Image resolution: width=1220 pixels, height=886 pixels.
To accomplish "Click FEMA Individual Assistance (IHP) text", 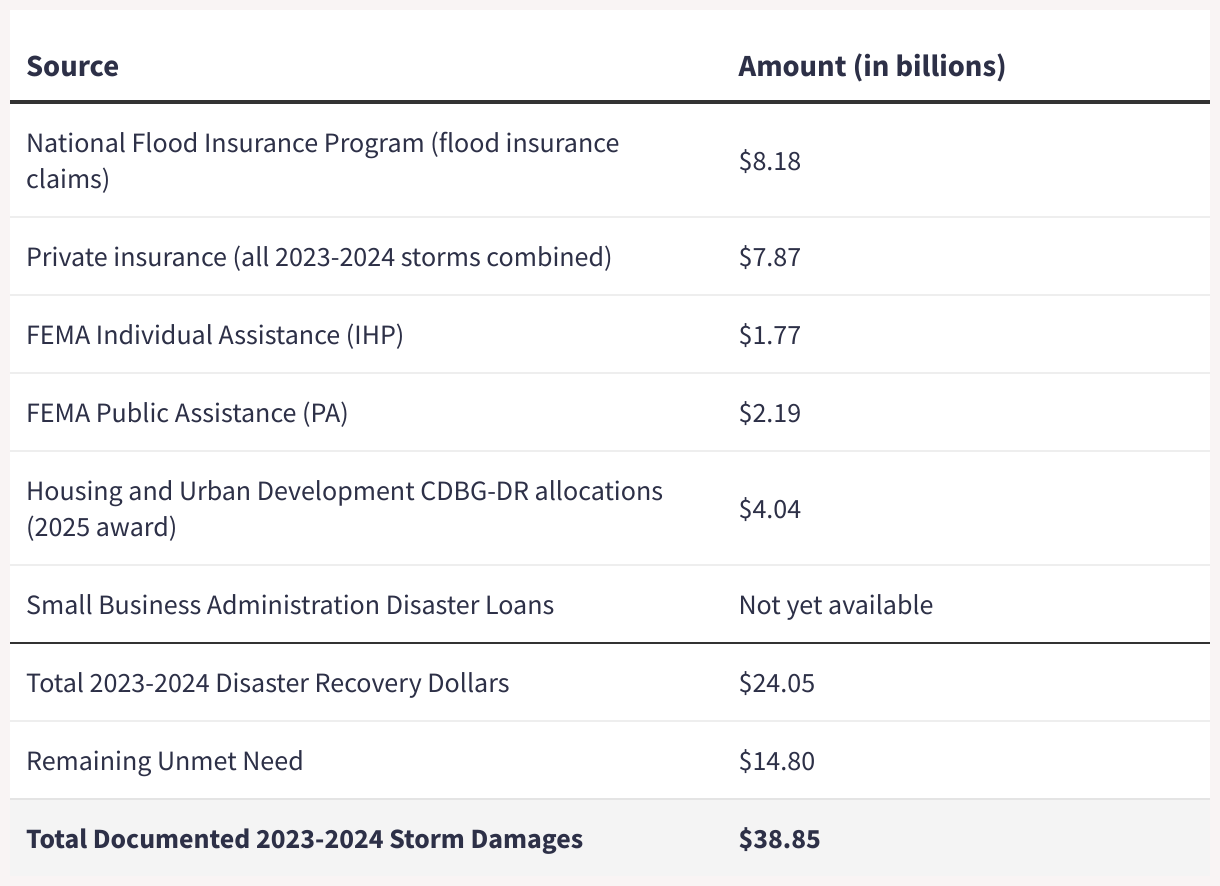I will click(x=214, y=335).
